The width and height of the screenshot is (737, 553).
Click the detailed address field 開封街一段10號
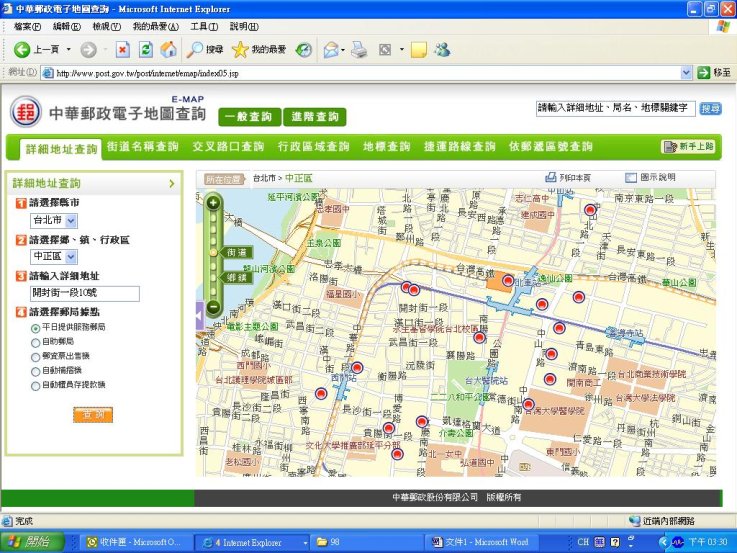[85, 293]
